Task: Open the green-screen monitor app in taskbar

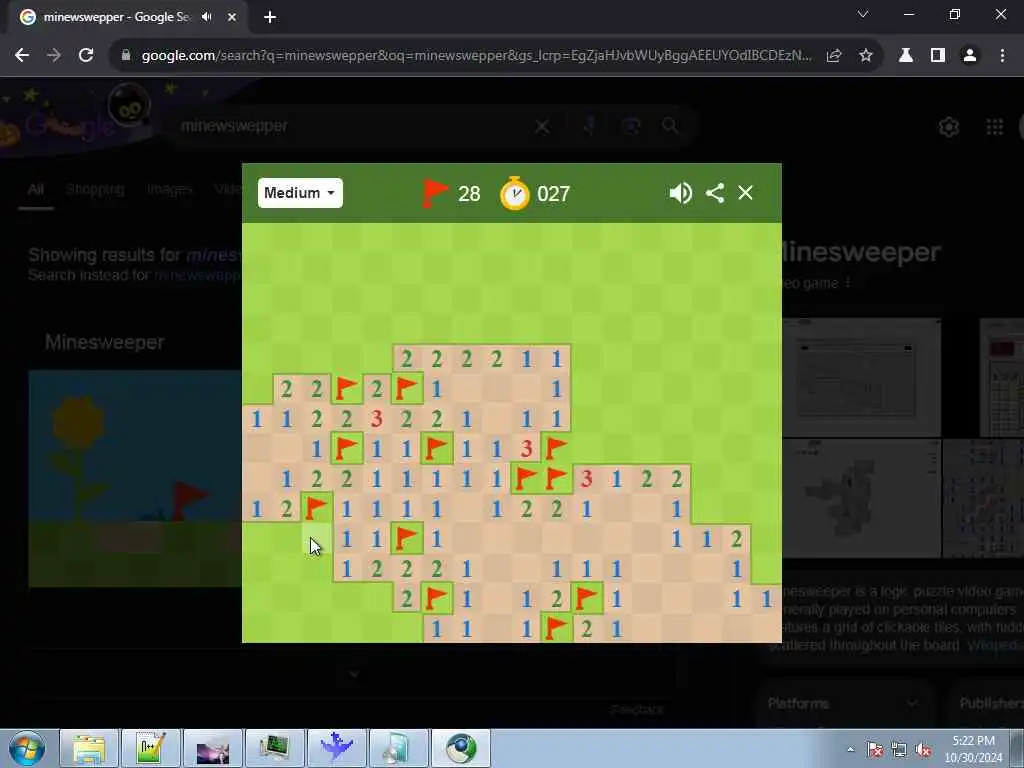Action: tap(274, 748)
